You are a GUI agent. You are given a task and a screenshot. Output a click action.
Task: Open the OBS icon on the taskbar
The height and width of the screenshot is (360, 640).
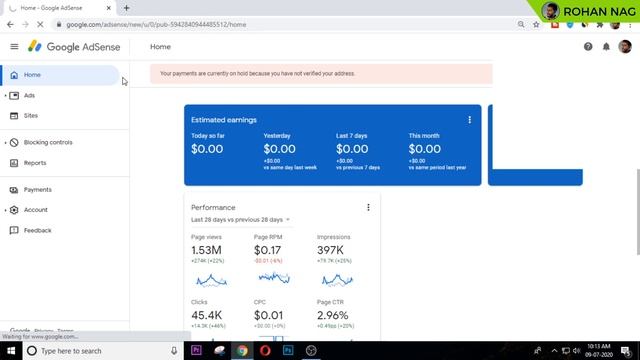[311, 350]
